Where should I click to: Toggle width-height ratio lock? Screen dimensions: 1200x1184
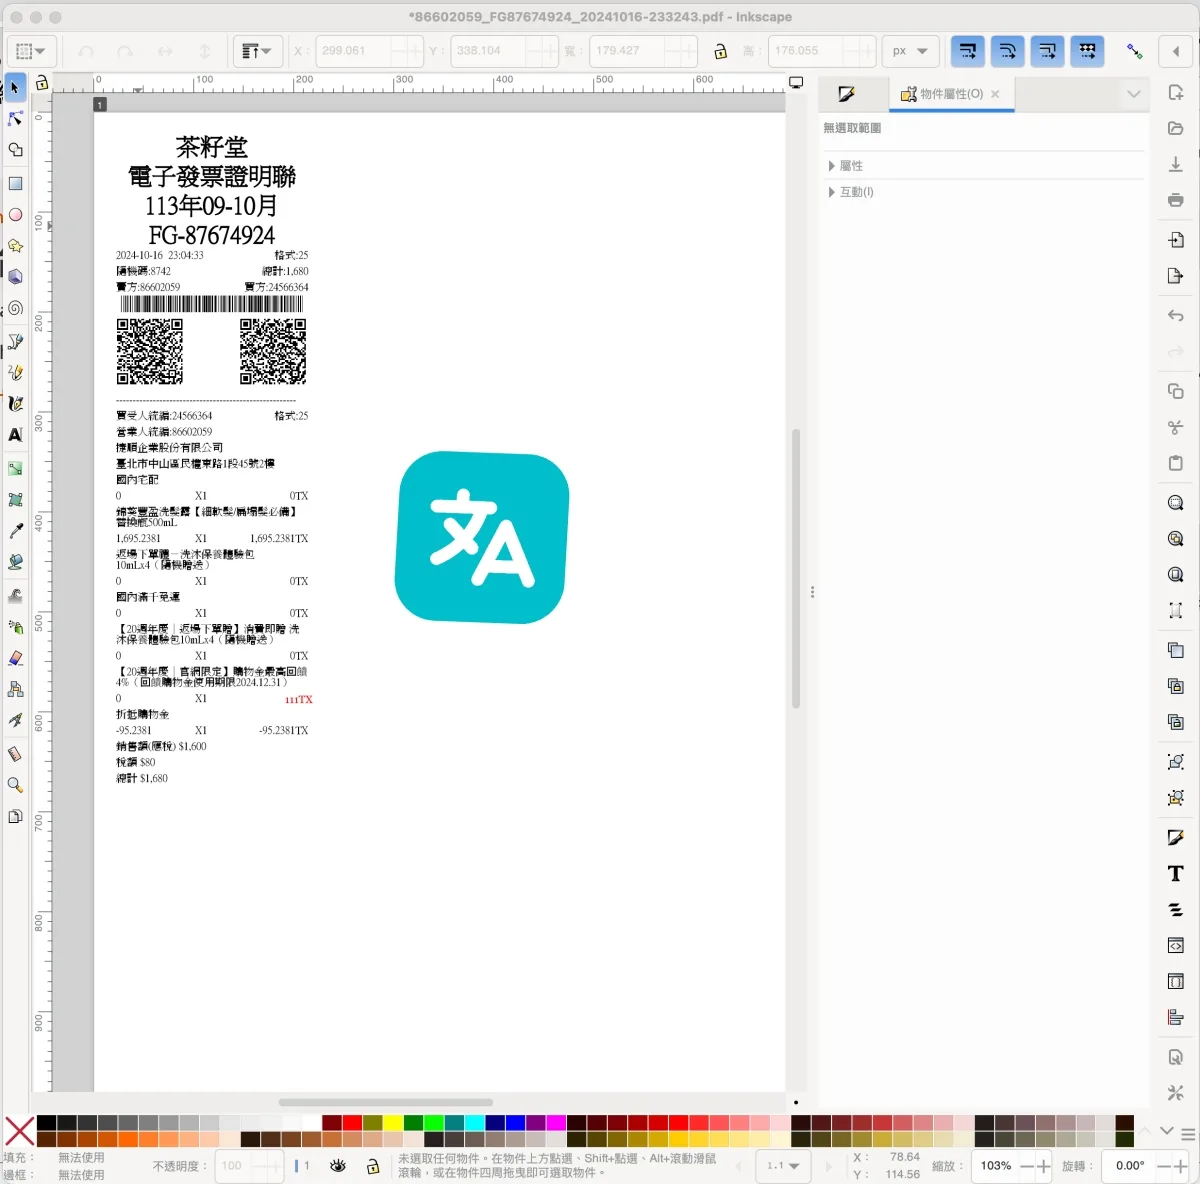(720, 51)
